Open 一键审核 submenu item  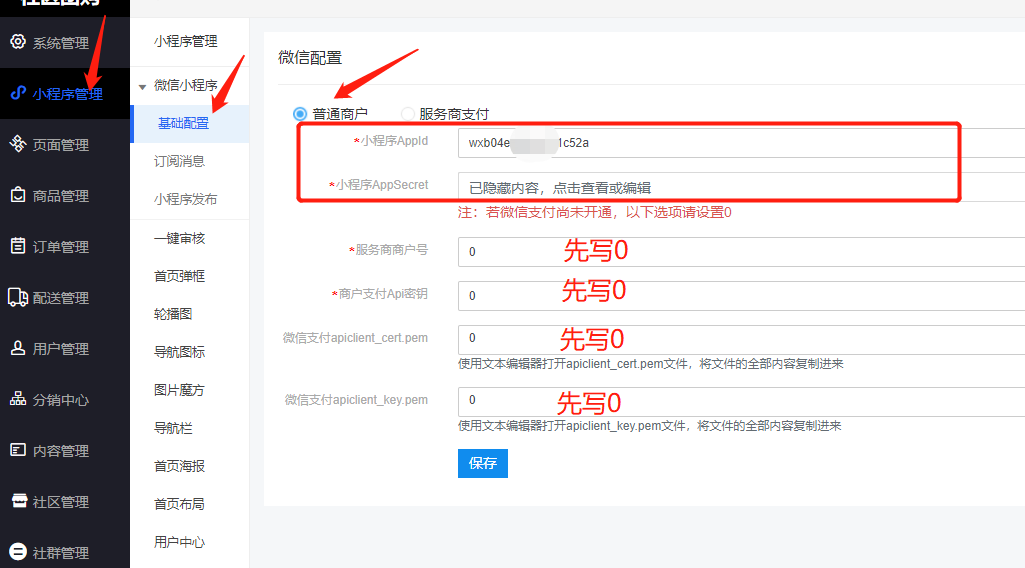pyautogui.click(x=179, y=238)
